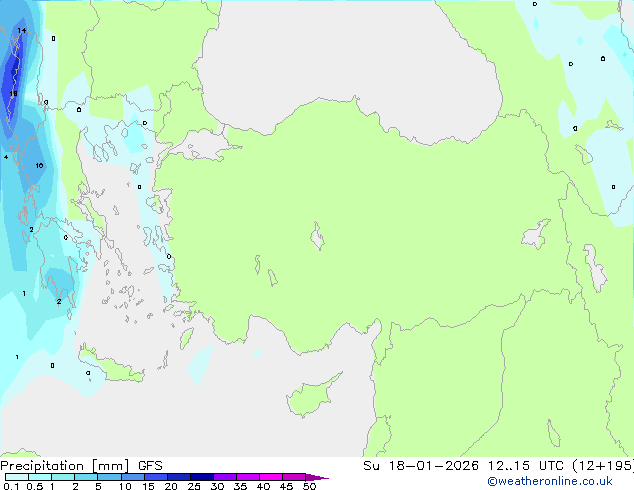The height and width of the screenshot is (490, 634).
Task: Click the '14' precipitation value on map
Action: point(22,30)
